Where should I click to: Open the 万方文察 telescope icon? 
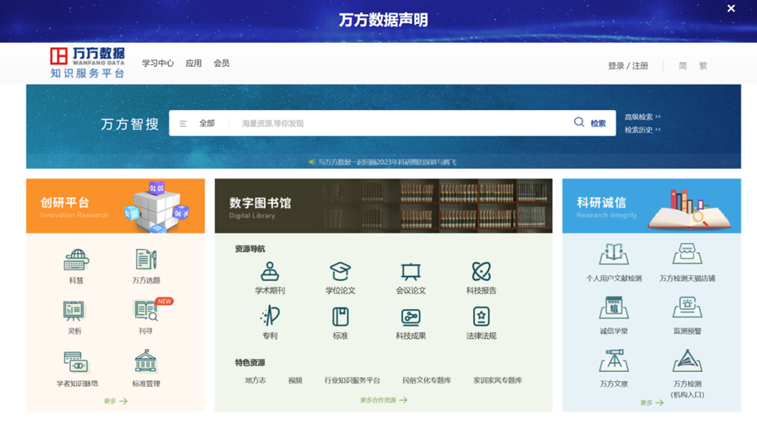614,361
